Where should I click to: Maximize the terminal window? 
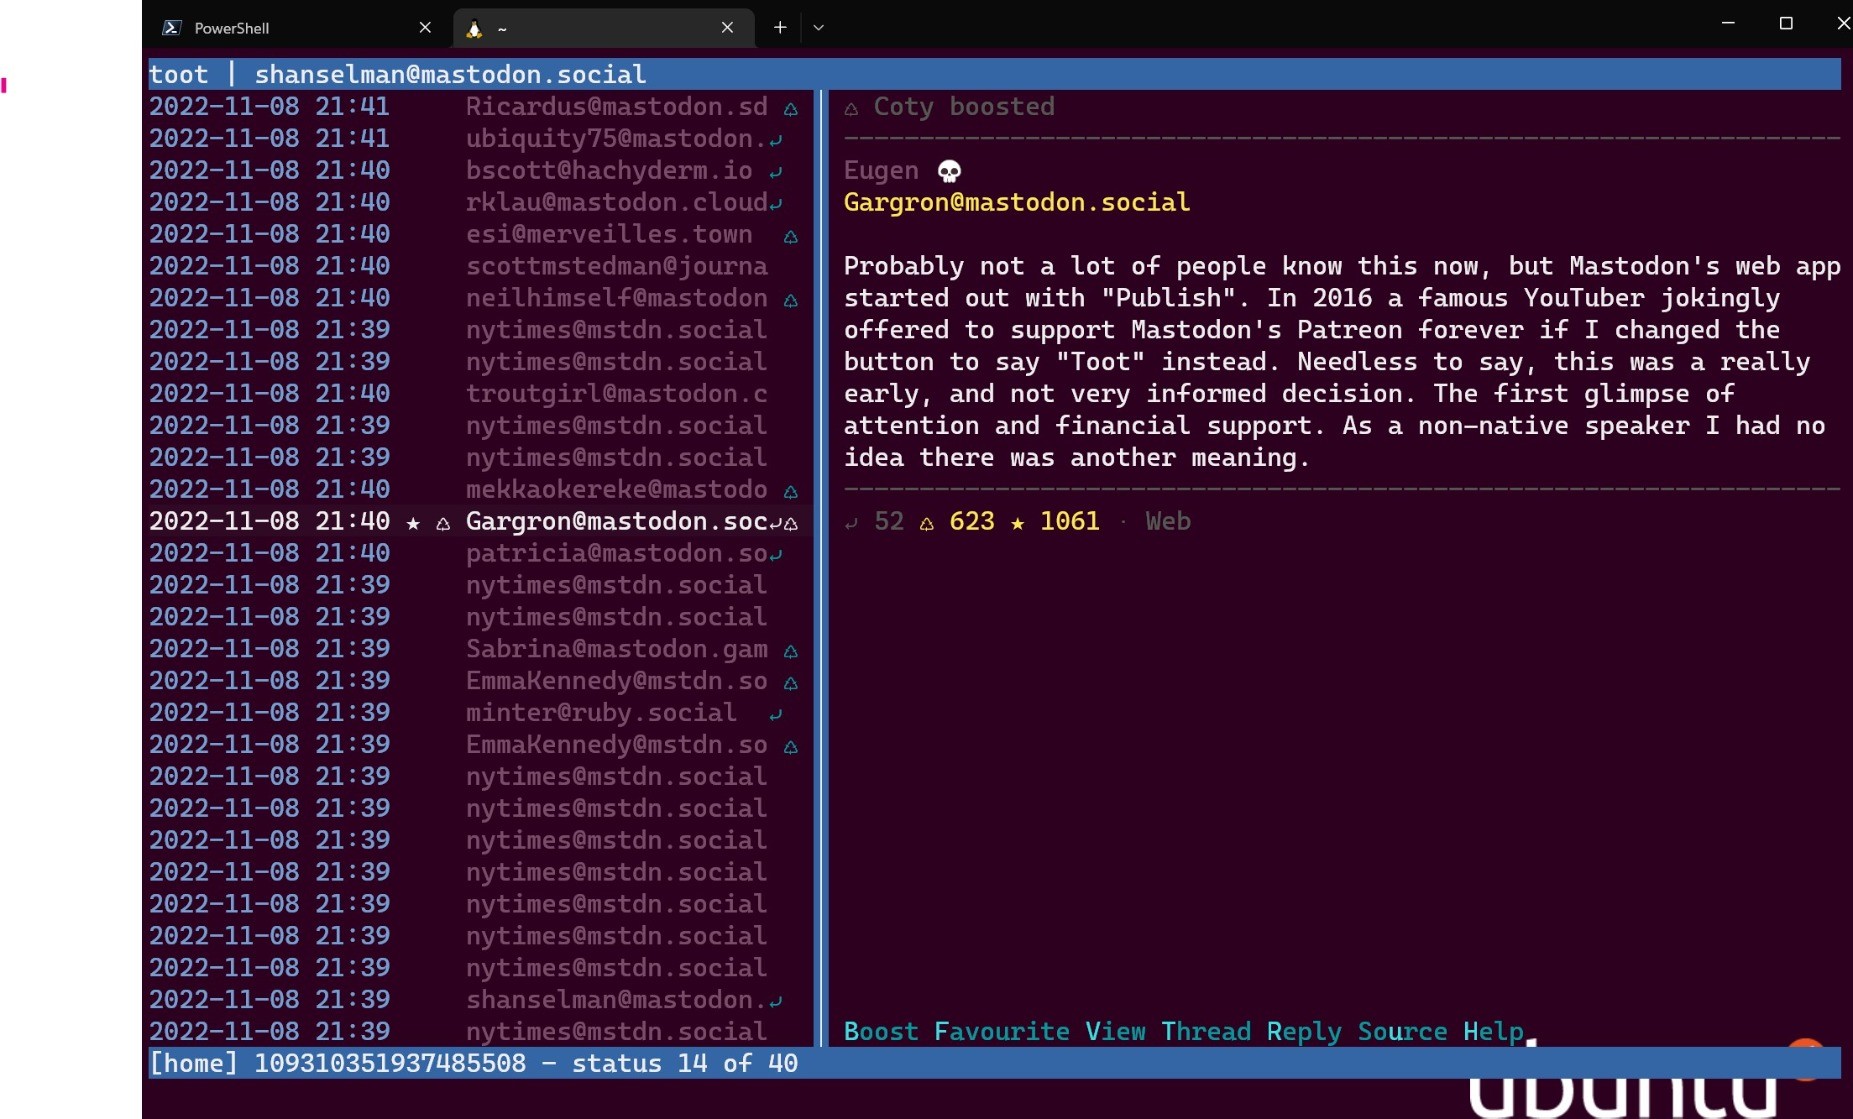(x=1786, y=23)
